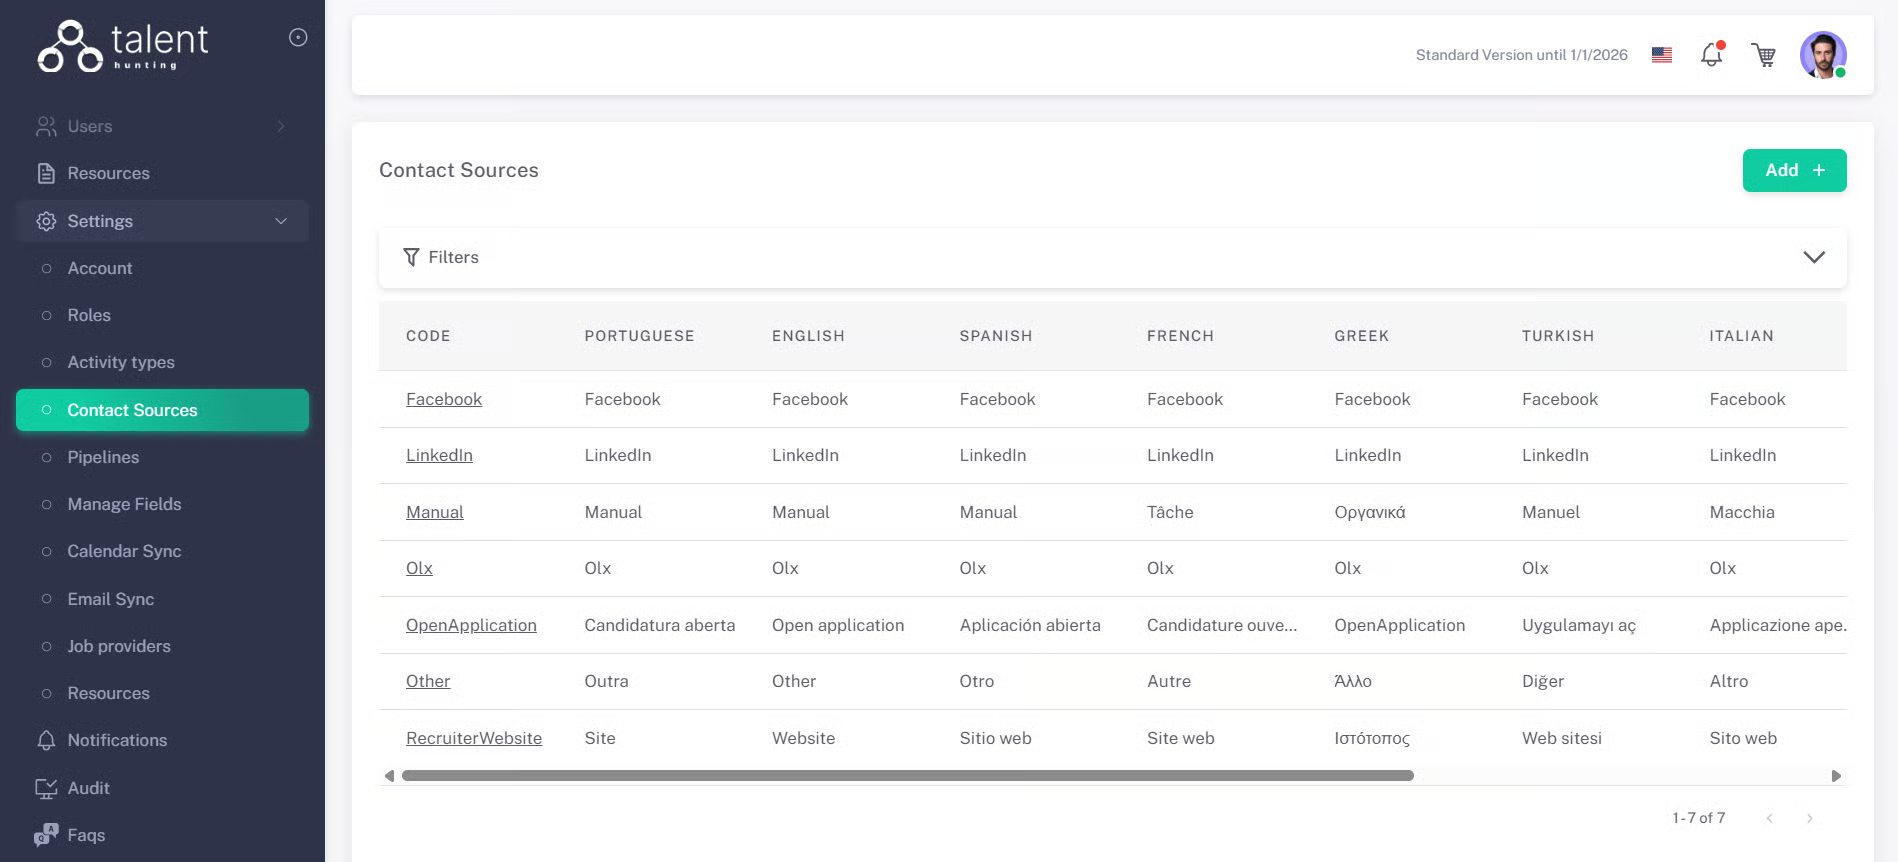
Task: Click the scroll-right arrow of the table
Action: [x=1836, y=776]
